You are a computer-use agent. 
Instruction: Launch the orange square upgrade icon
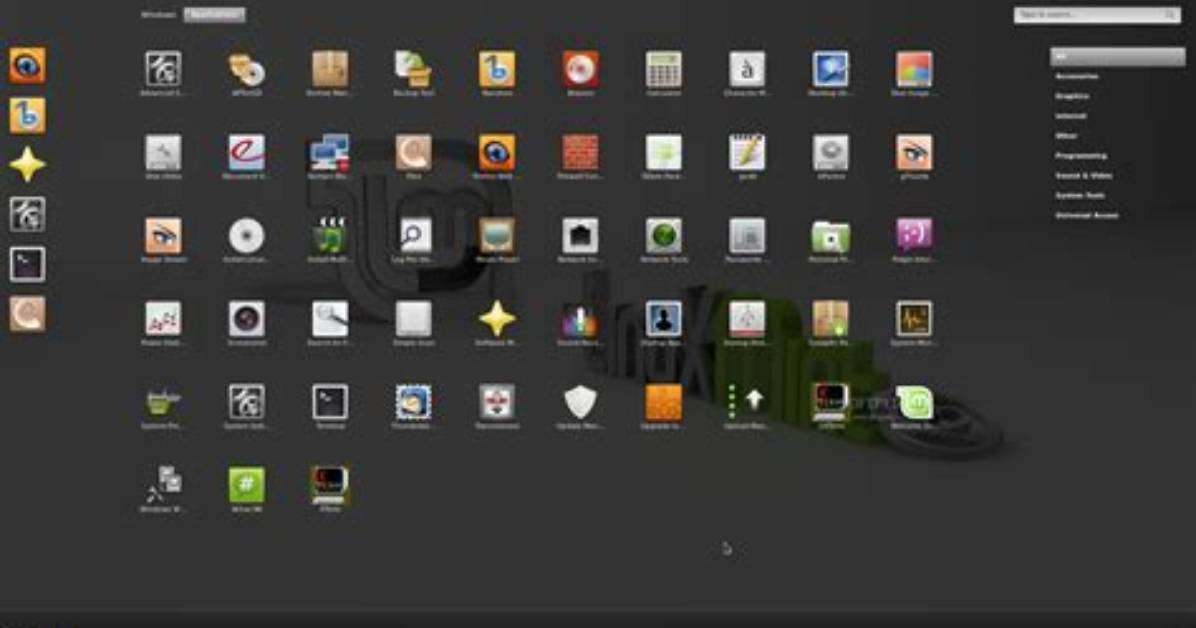click(x=664, y=402)
